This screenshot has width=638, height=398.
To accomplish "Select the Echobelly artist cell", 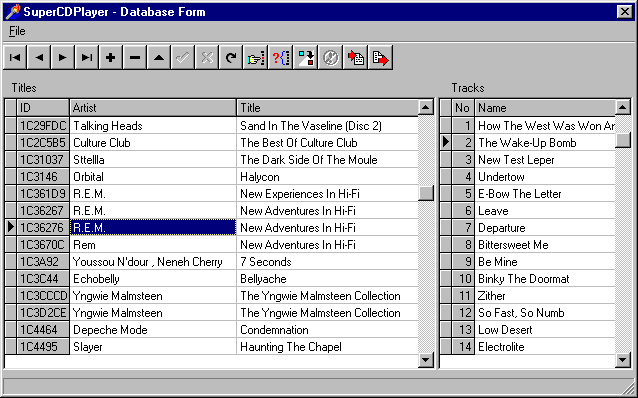I will click(x=153, y=279).
